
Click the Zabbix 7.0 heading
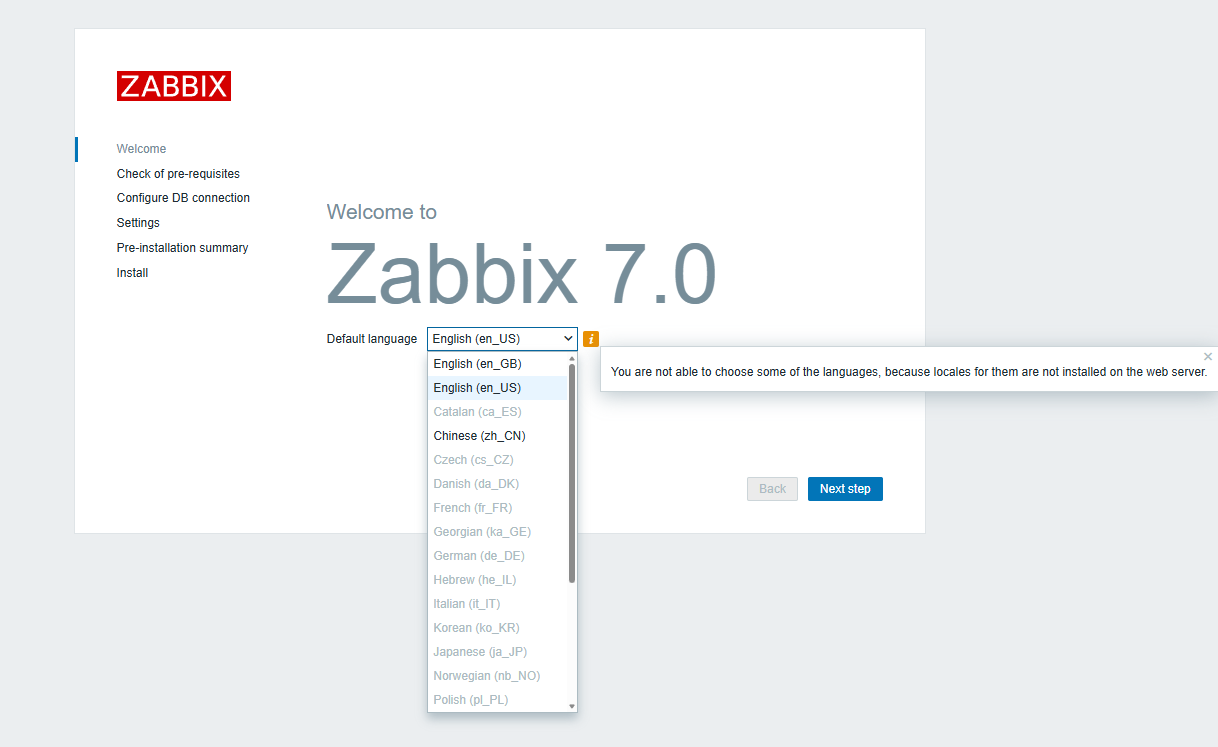521,274
